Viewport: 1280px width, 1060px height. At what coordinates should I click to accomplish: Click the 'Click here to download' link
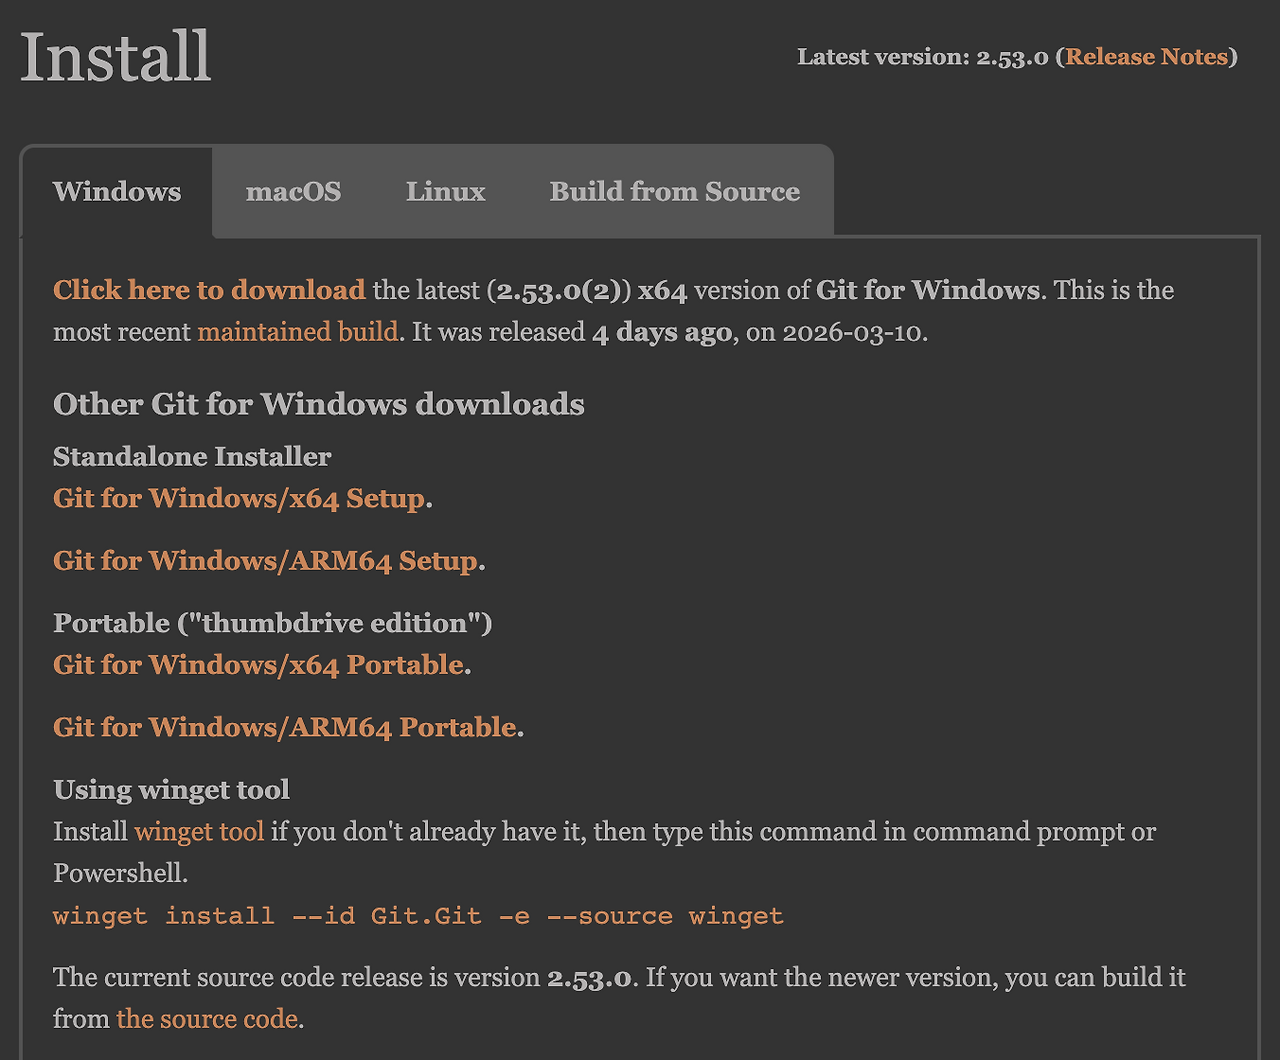tap(209, 290)
